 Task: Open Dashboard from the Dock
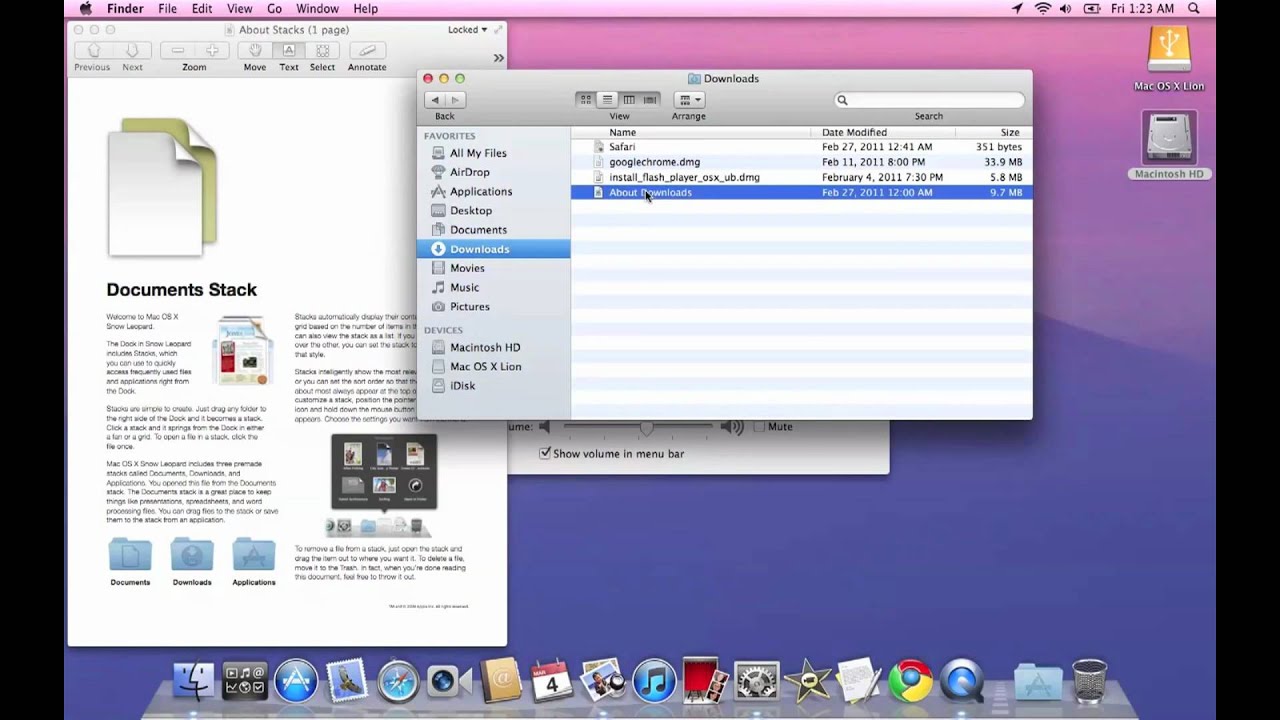pyautogui.click(x=244, y=681)
